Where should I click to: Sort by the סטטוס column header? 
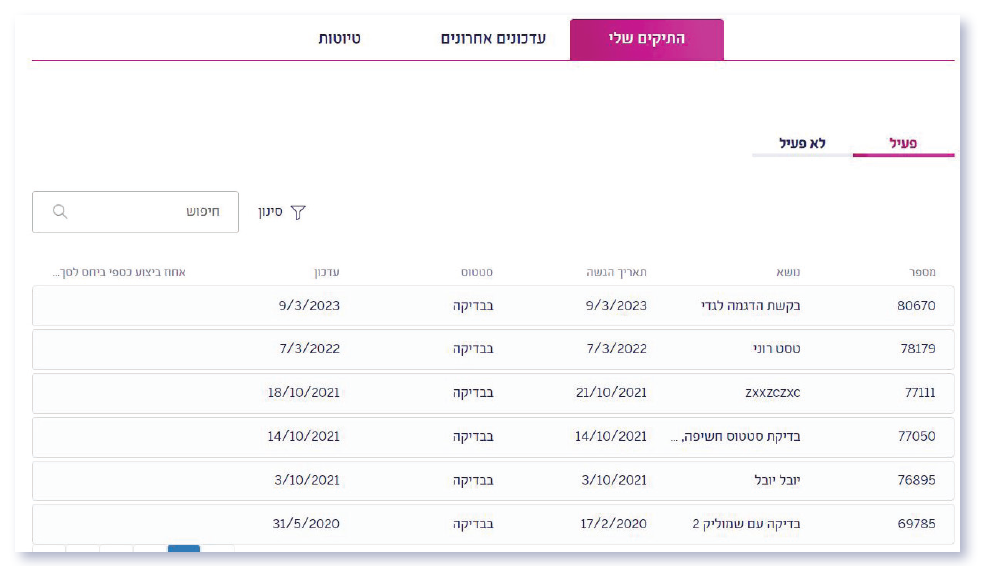point(476,272)
